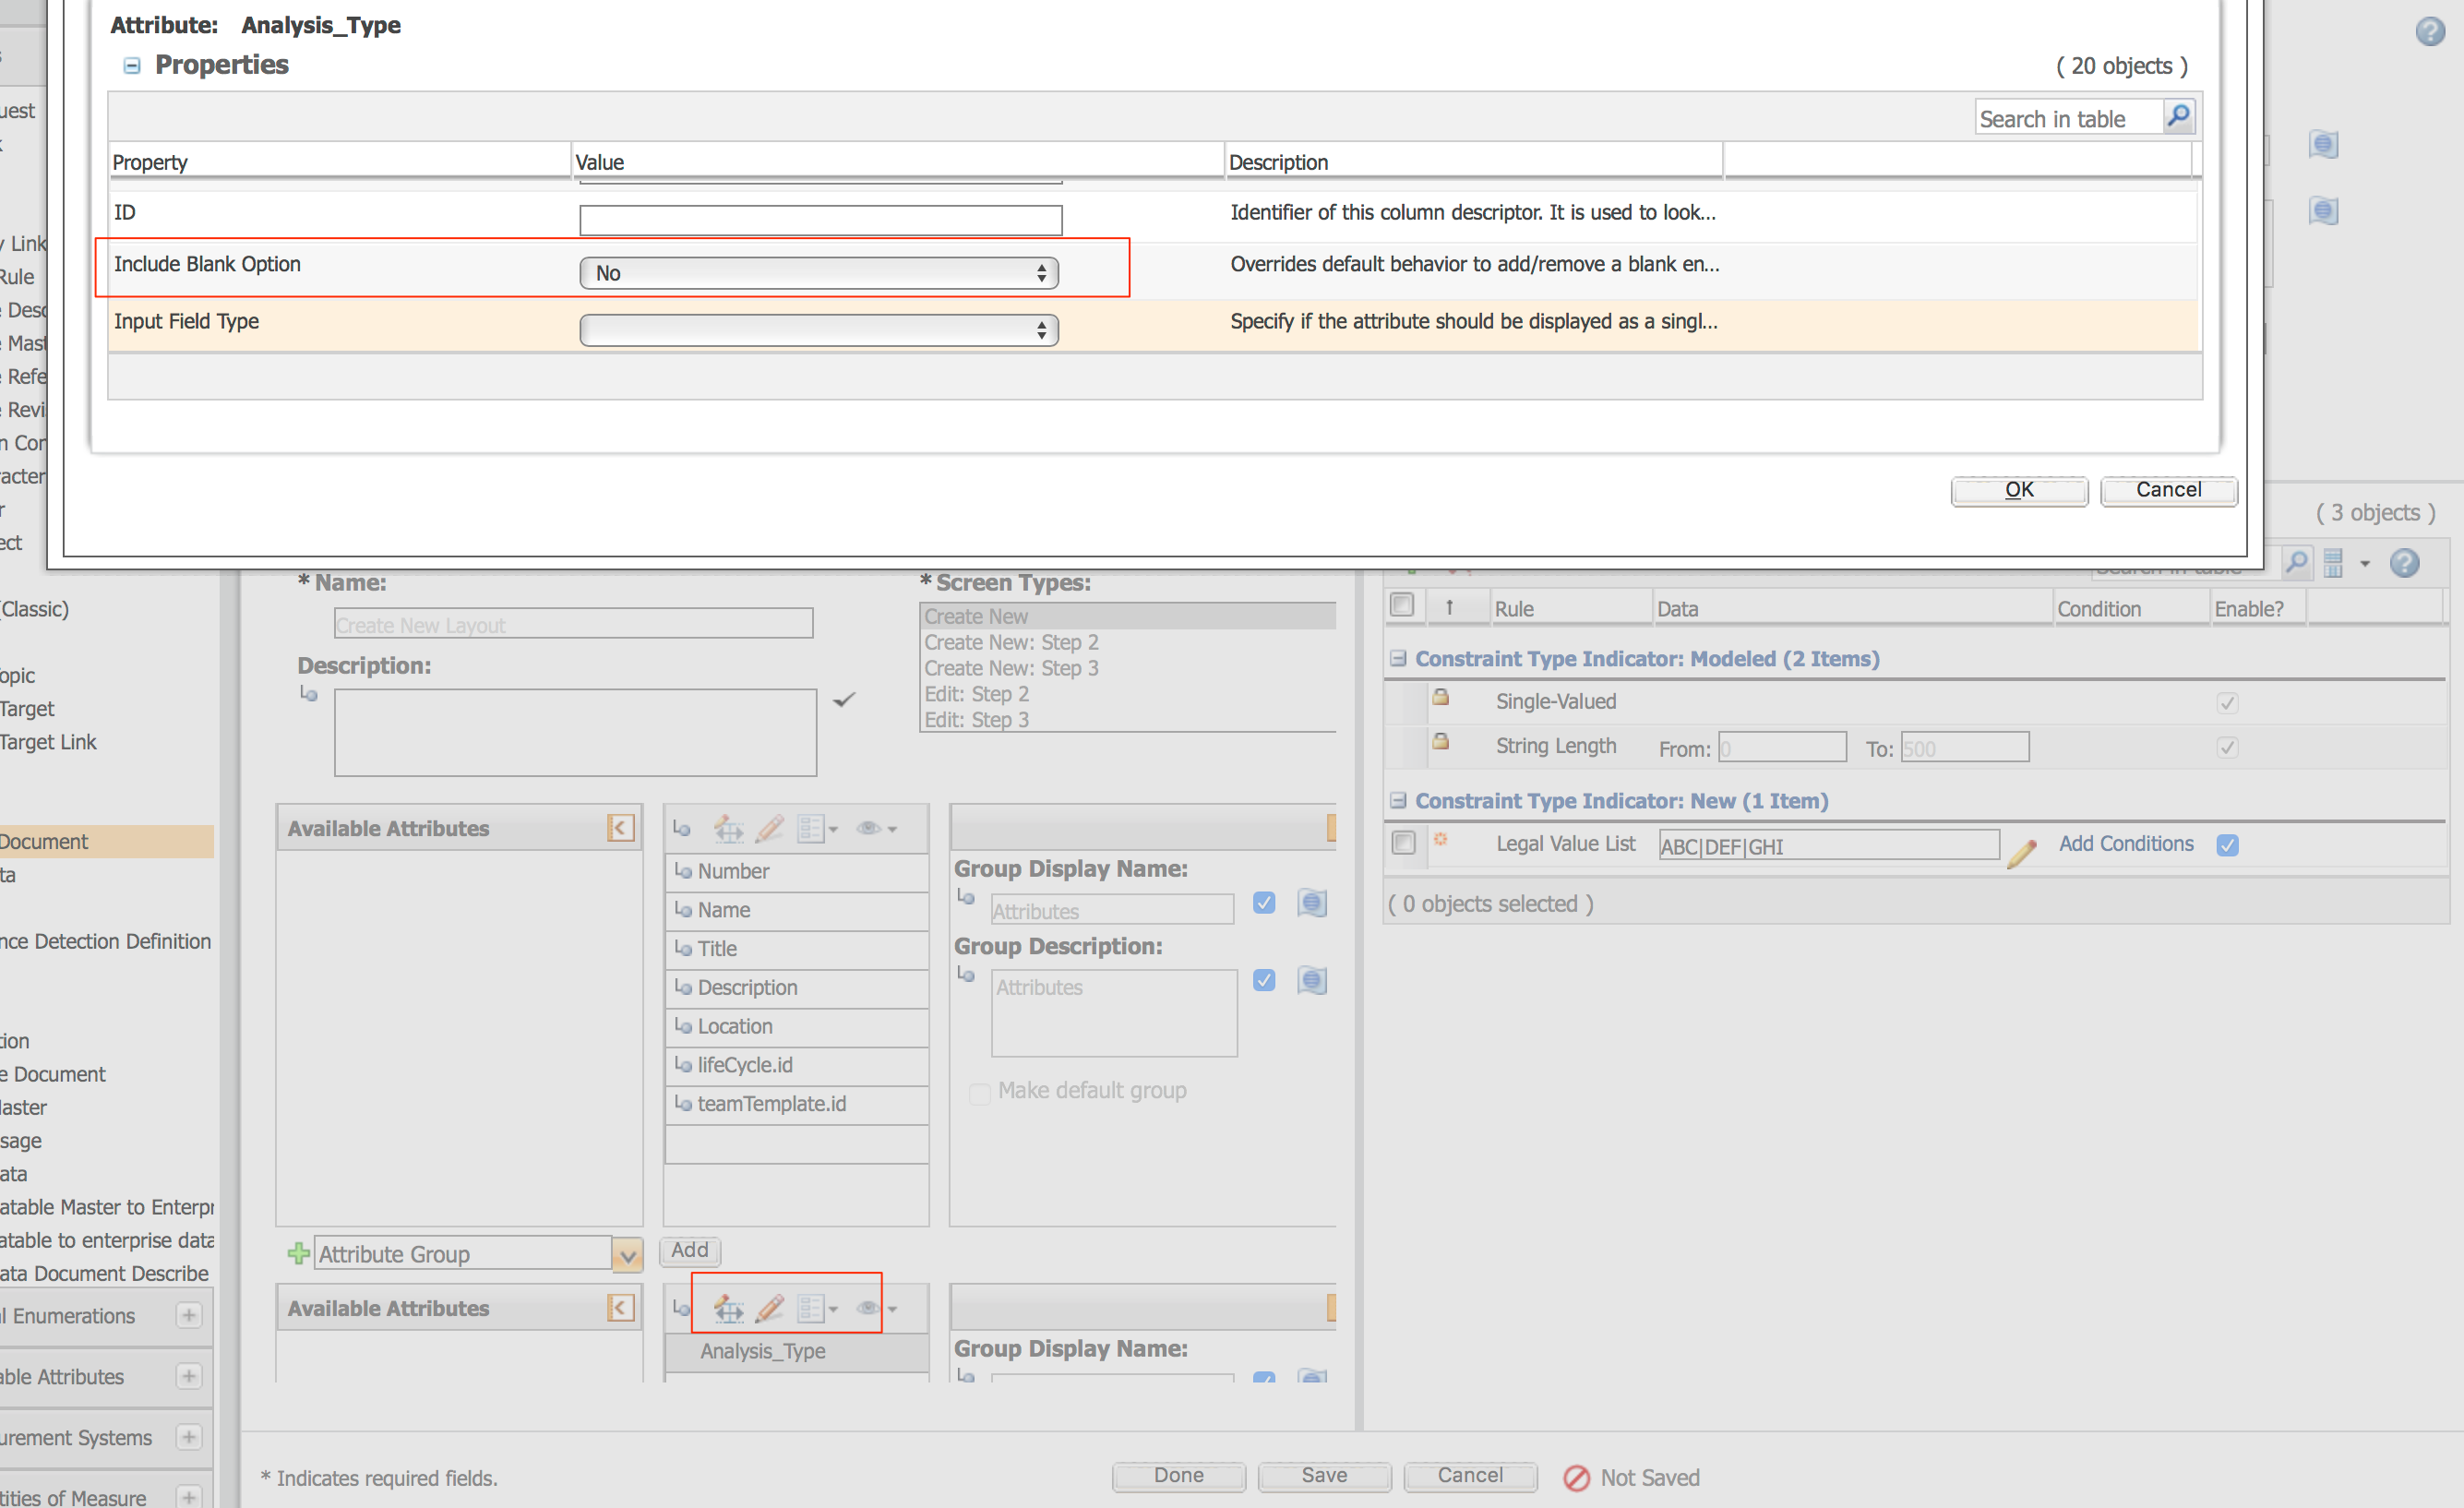Click the pencil edit icon above Analysis_Type

pos(769,1308)
